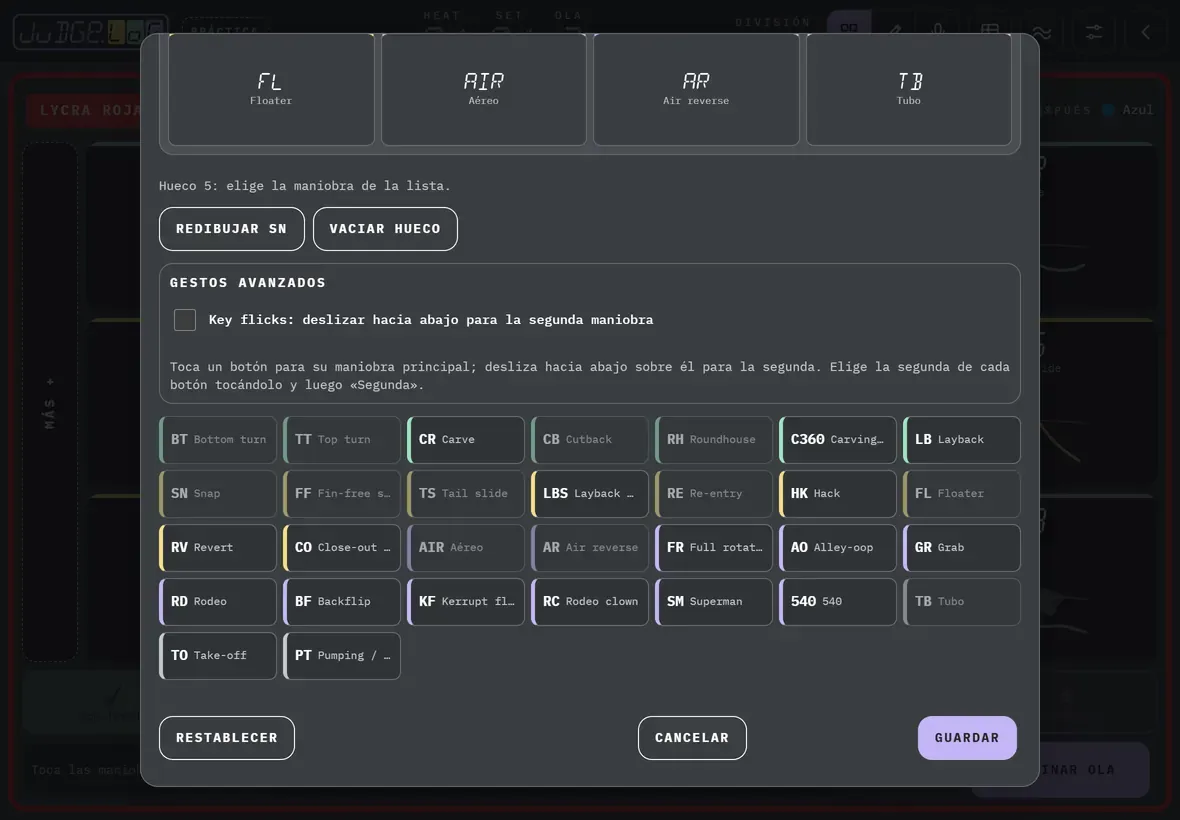
Task: Choose the TT Top turn maneuver
Action: click(x=342, y=439)
